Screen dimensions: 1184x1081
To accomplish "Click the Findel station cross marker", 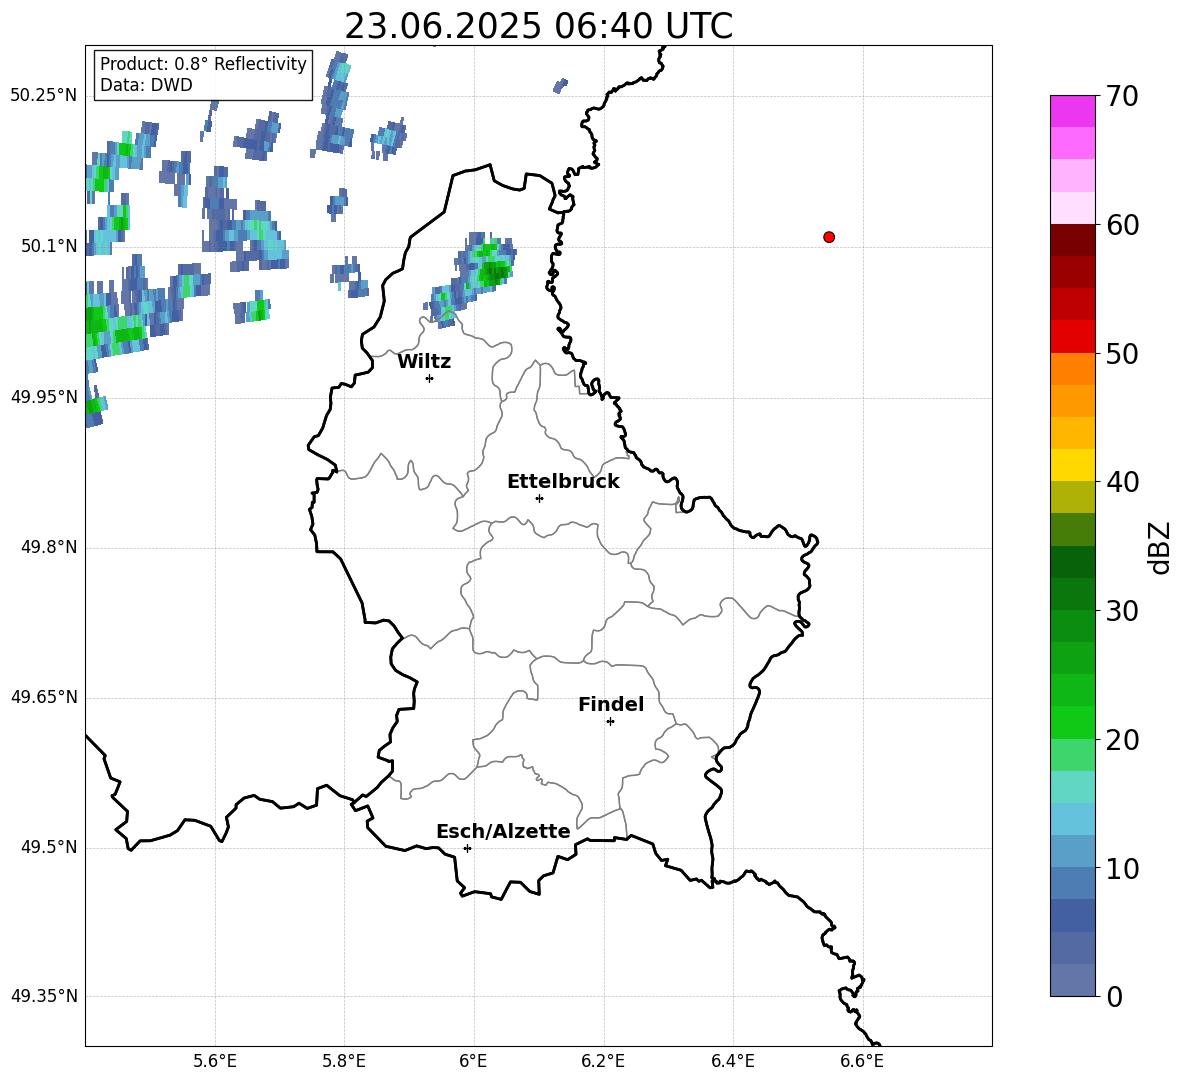I will coord(610,722).
